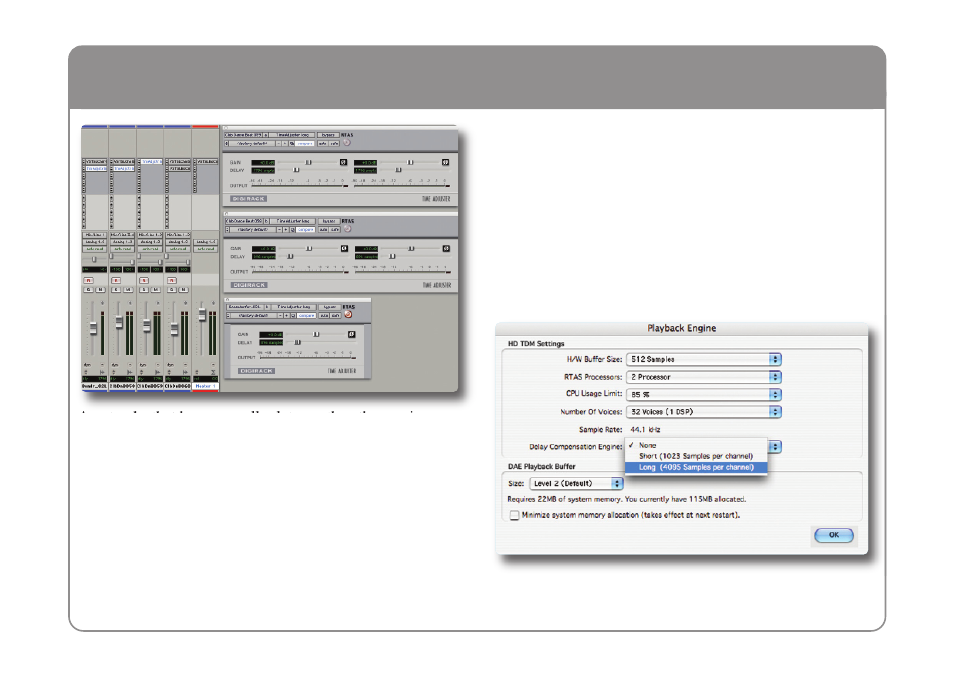Record-enable the second mixer channel
Screen dimensions: 954x675
(116, 280)
